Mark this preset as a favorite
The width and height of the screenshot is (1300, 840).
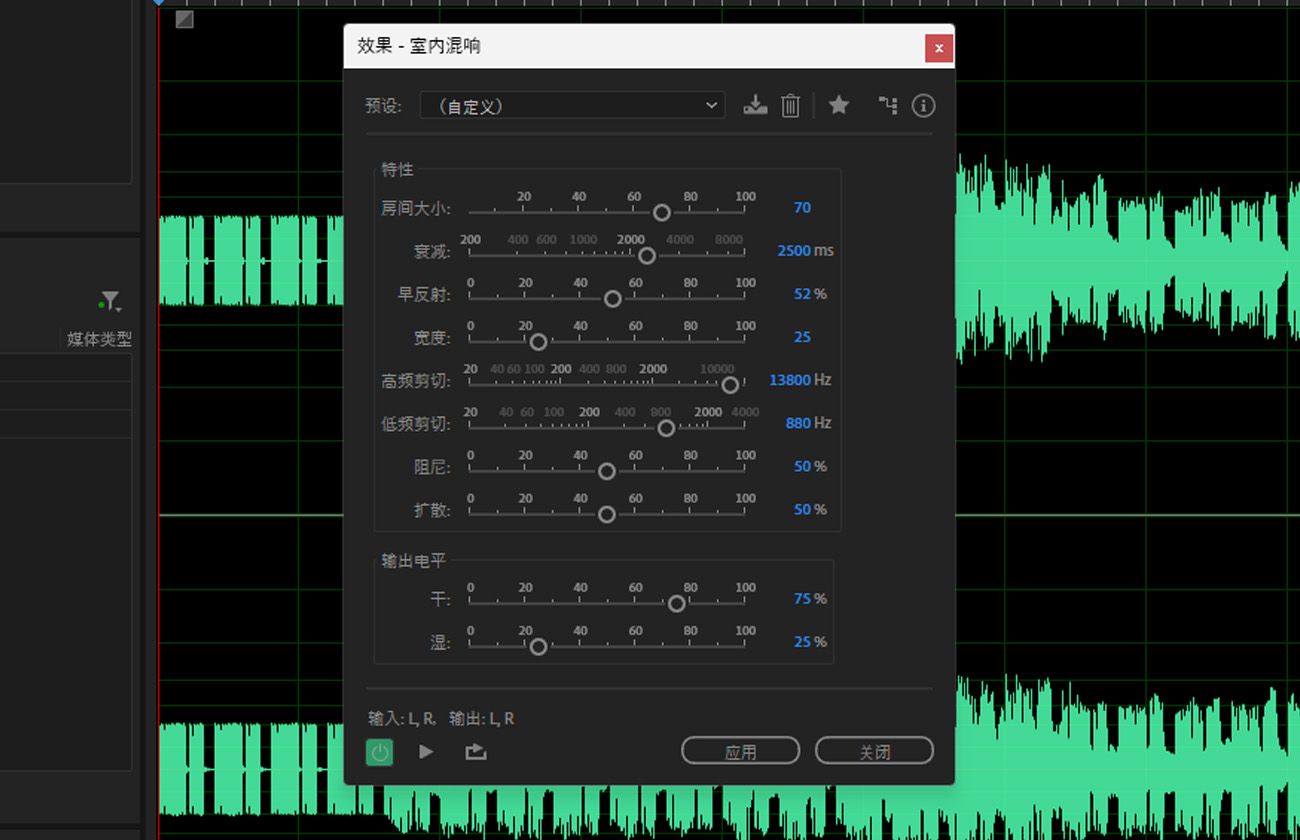[839, 105]
